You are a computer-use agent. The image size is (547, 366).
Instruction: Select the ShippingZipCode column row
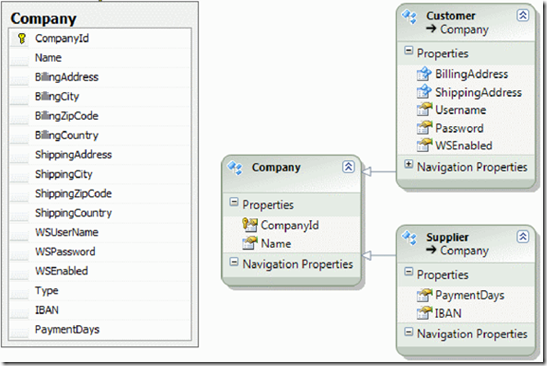tap(100, 194)
